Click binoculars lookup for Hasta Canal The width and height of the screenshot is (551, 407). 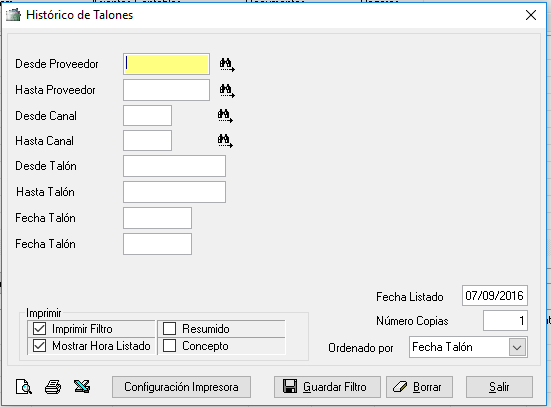tap(225, 141)
